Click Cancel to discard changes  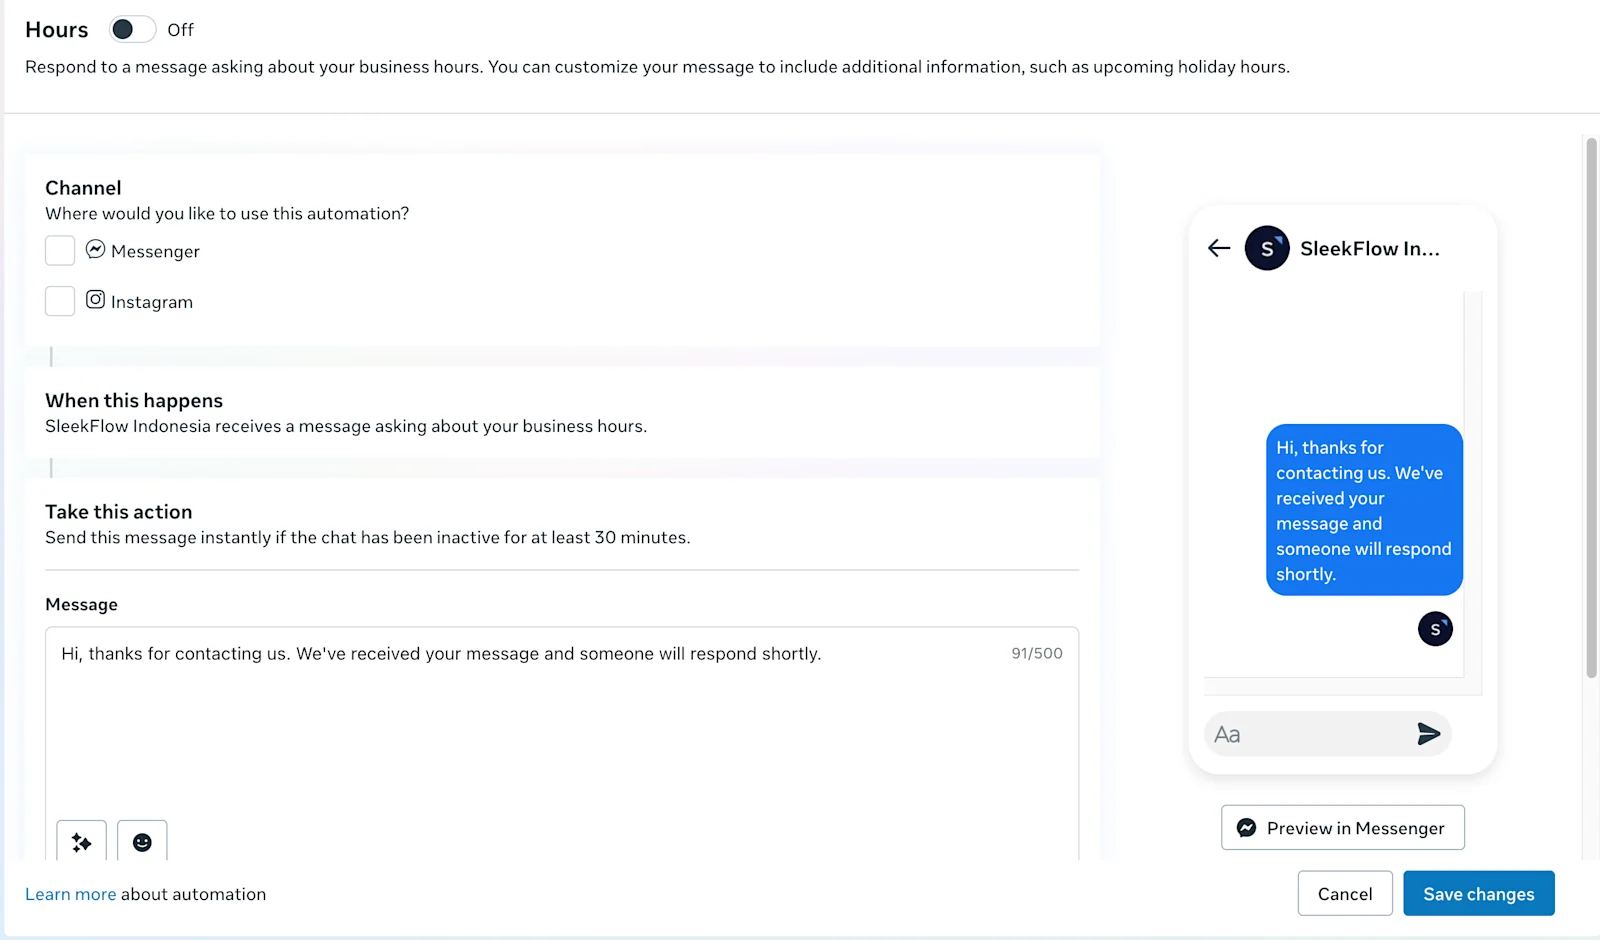click(1345, 893)
